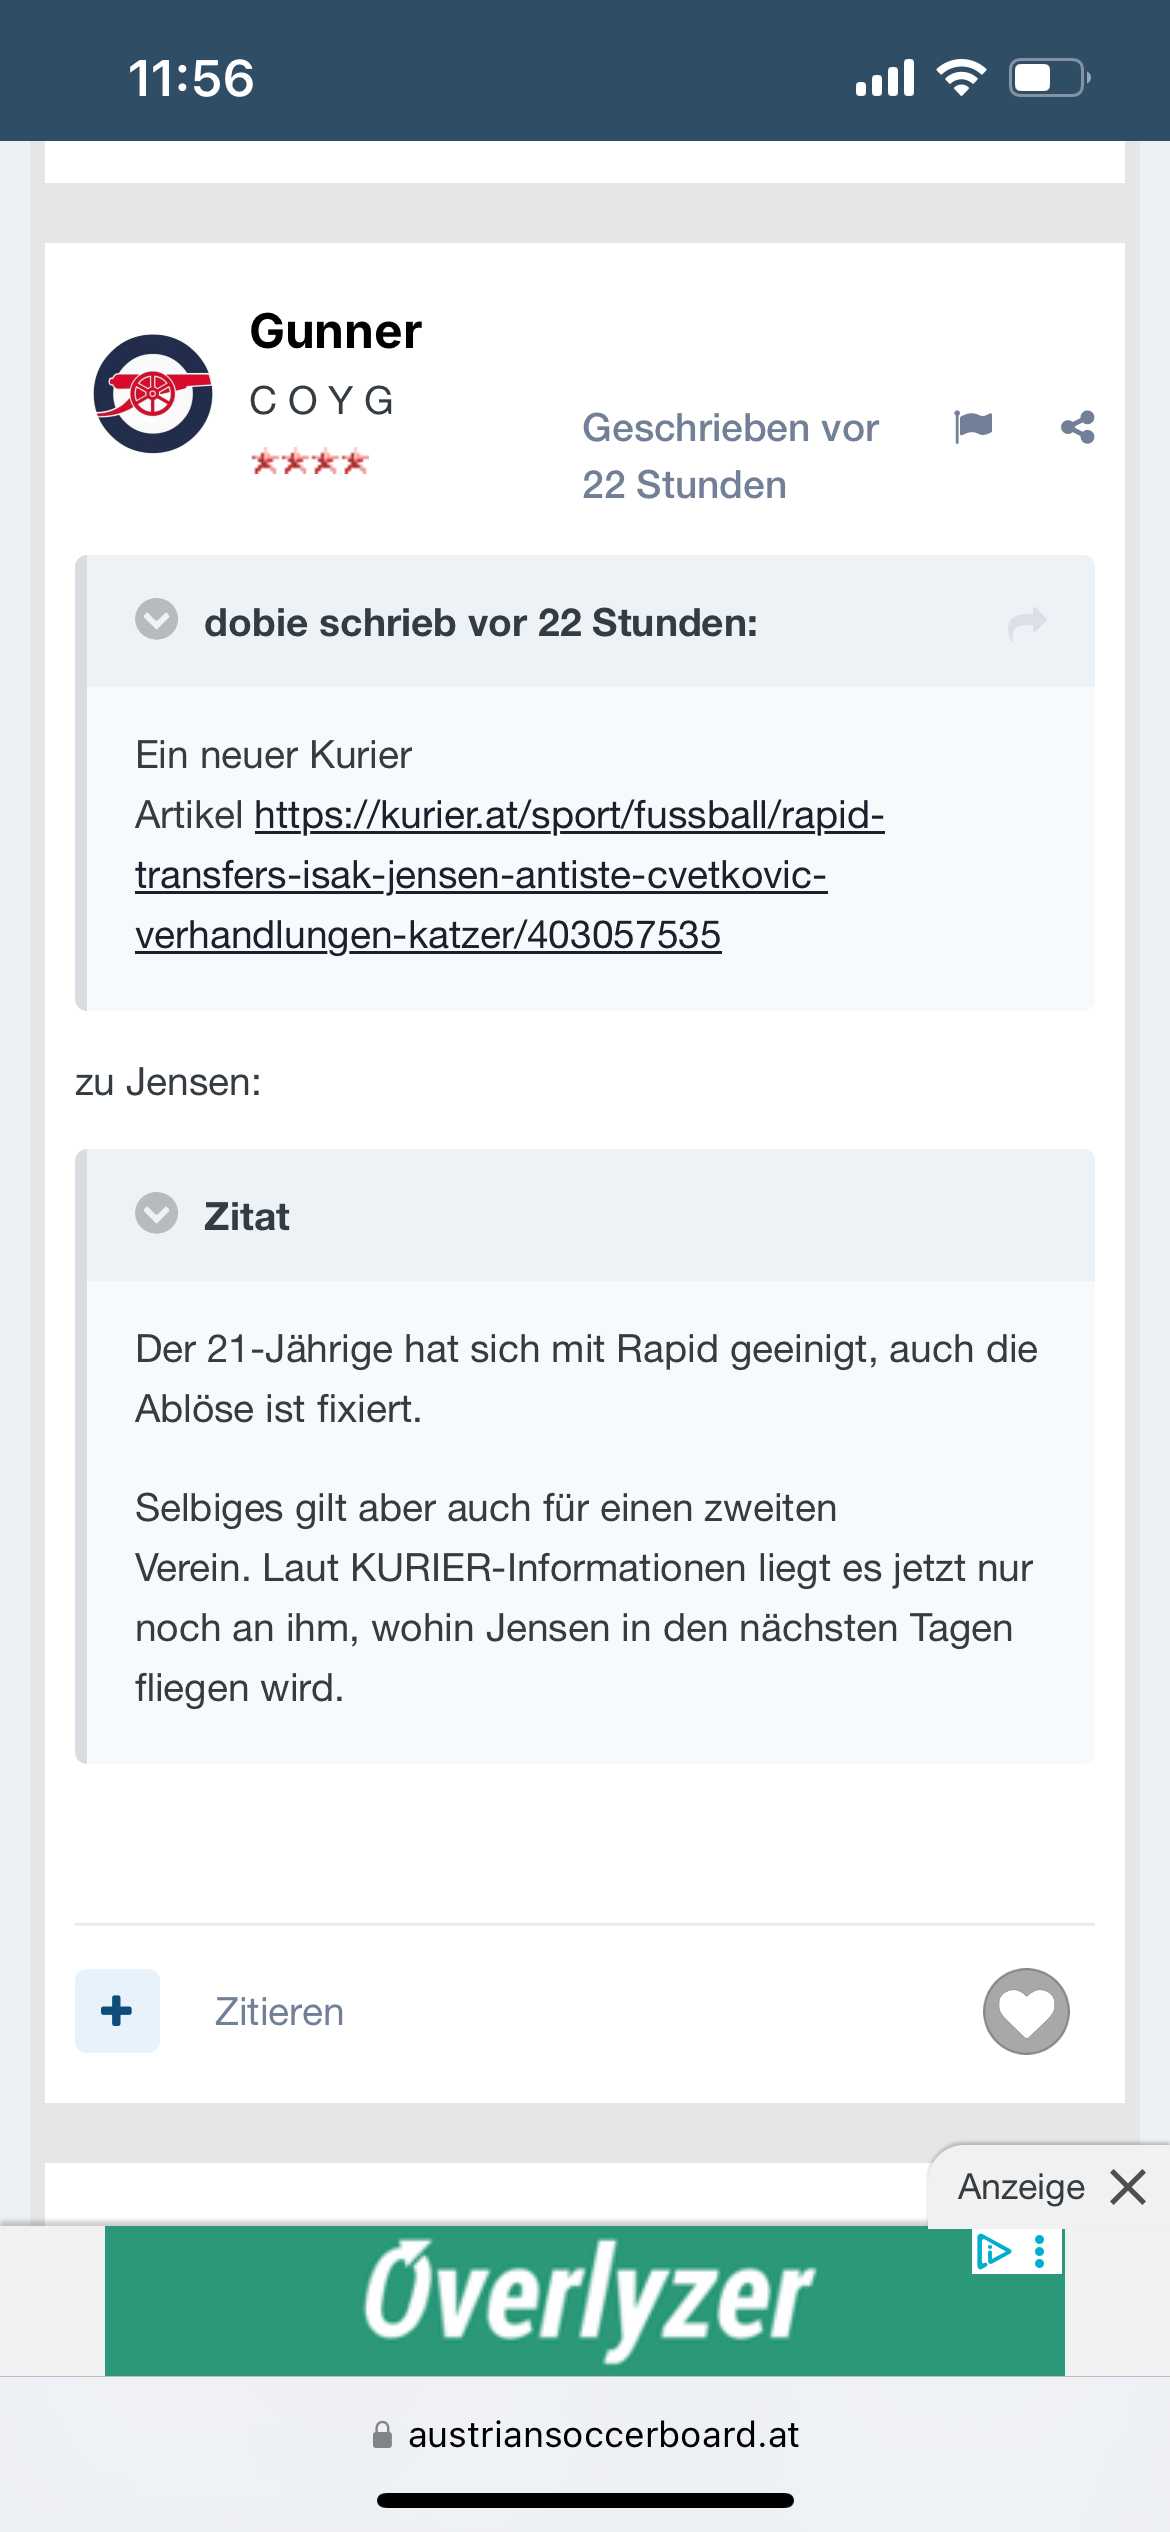The width and height of the screenshot is (1170, 2532).
Task: Tap the lock icon next to the URL
Action: coord(382,2434)
